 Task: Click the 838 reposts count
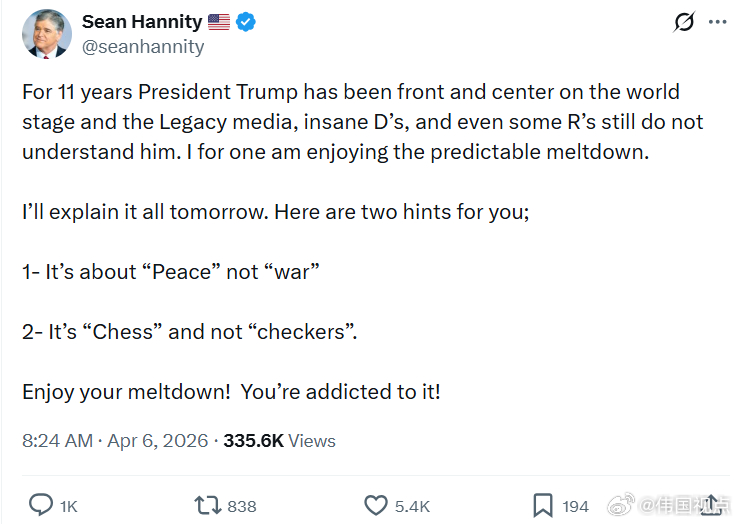(242, 506)
